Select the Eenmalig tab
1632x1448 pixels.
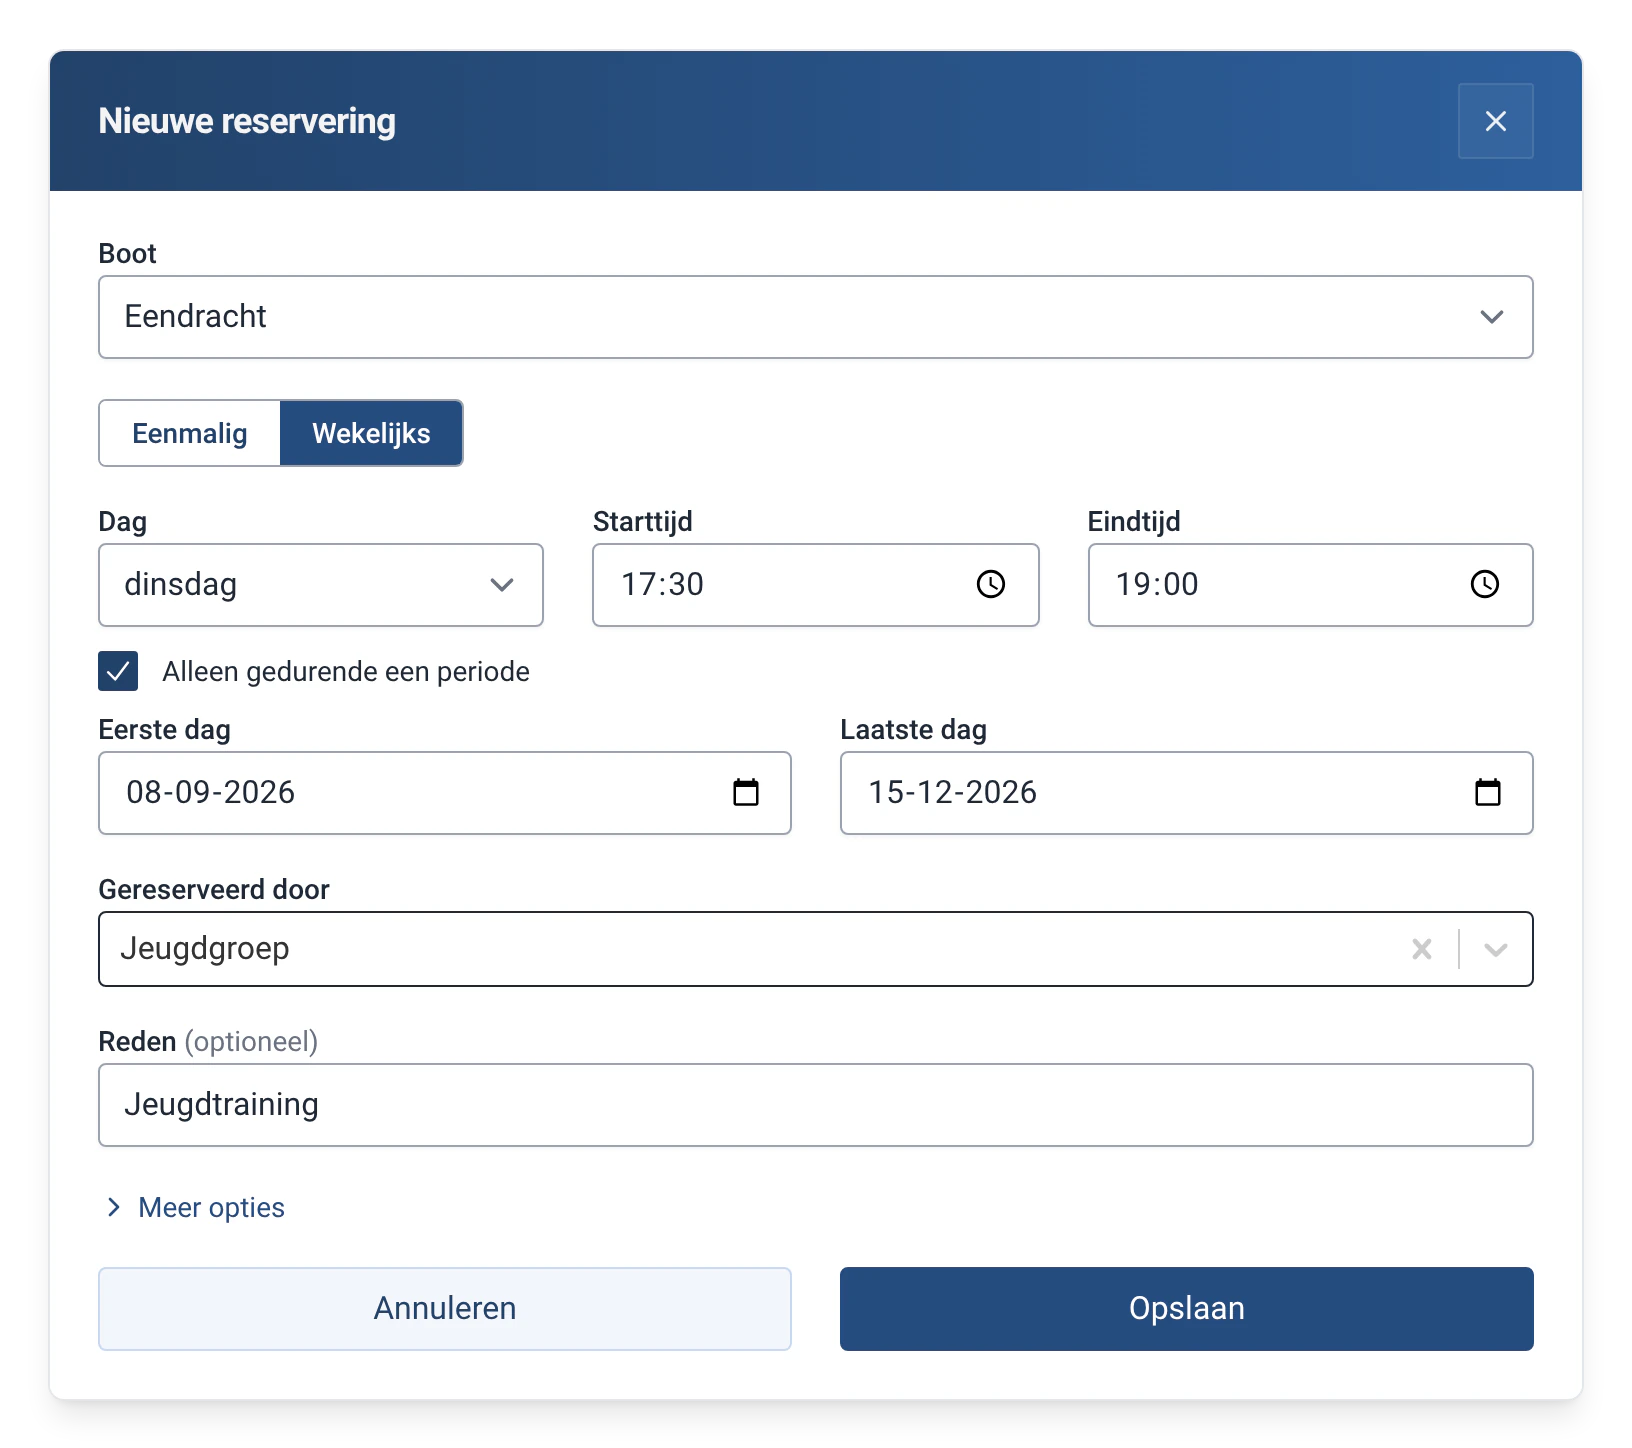tap(190, 433)
